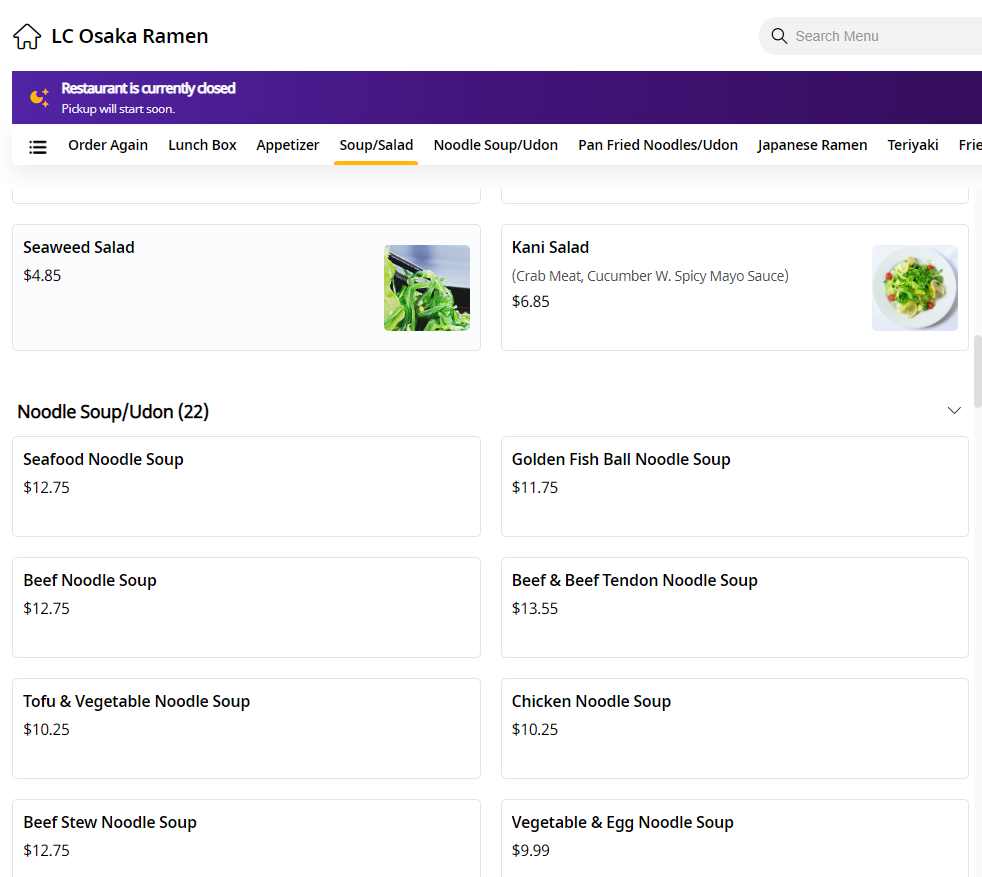Viewport: 982px width, 877px height.
Task: Click the moon icon in closed banner
Action: click(39, 97)
